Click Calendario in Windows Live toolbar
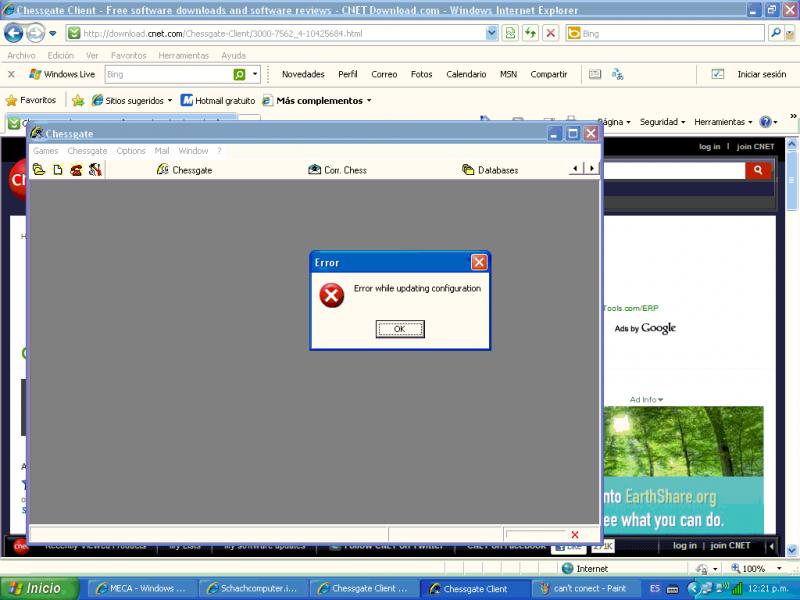Viewport: 800px width, 600px height. [466, 74]
